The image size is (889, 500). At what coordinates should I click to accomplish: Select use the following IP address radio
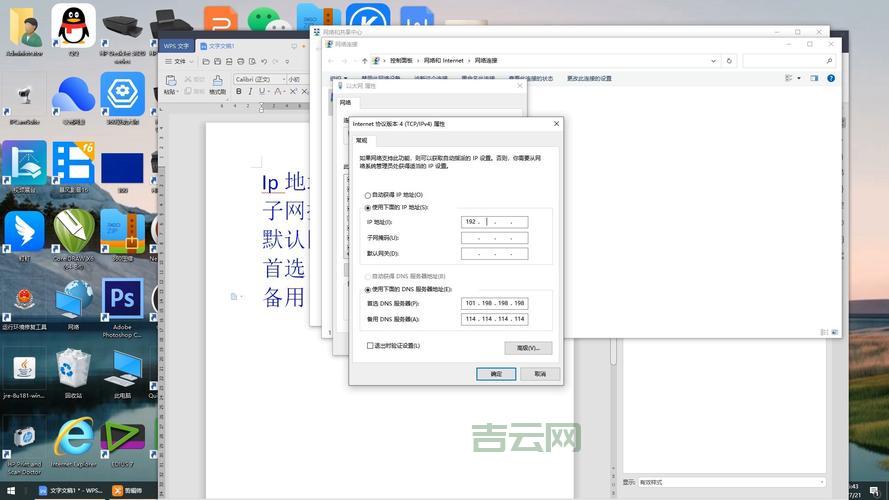[x=368, y=208]
